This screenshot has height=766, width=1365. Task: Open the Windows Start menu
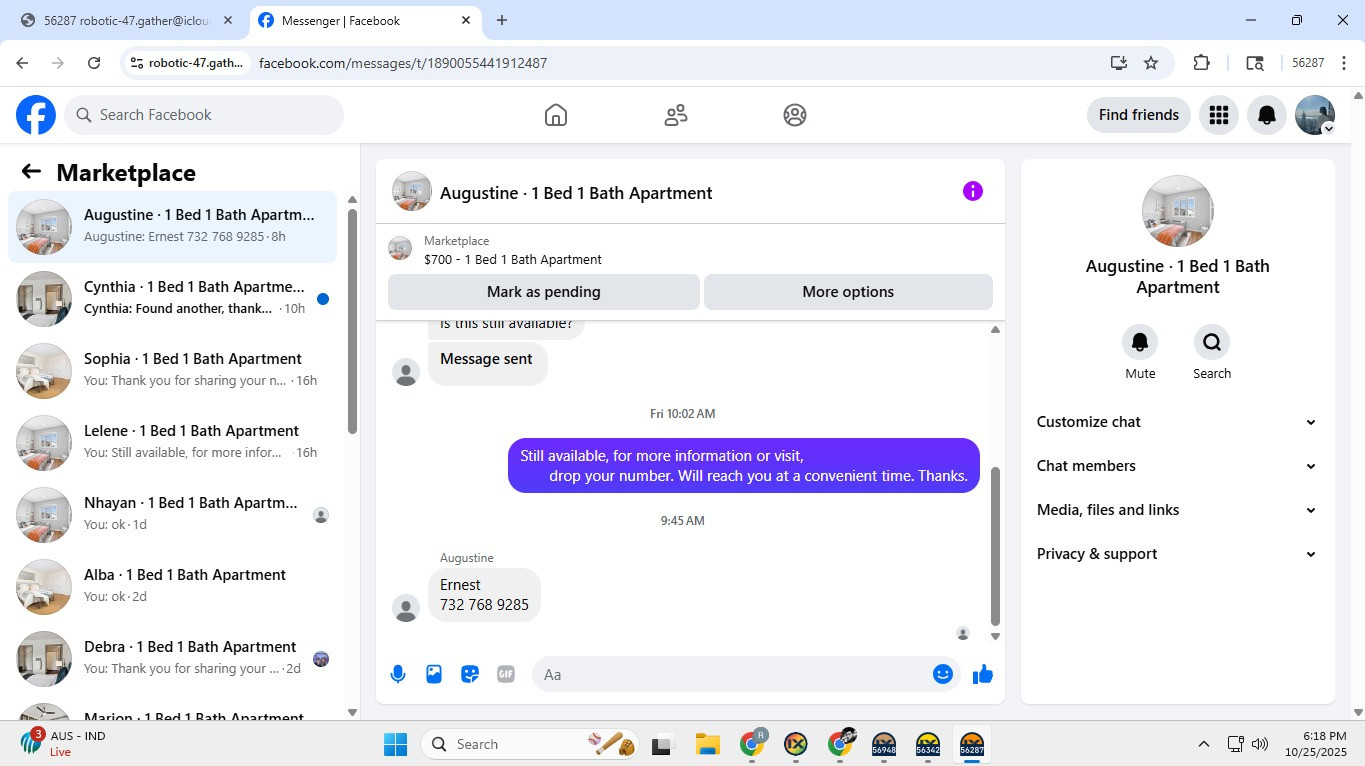(x=396, y=744)
